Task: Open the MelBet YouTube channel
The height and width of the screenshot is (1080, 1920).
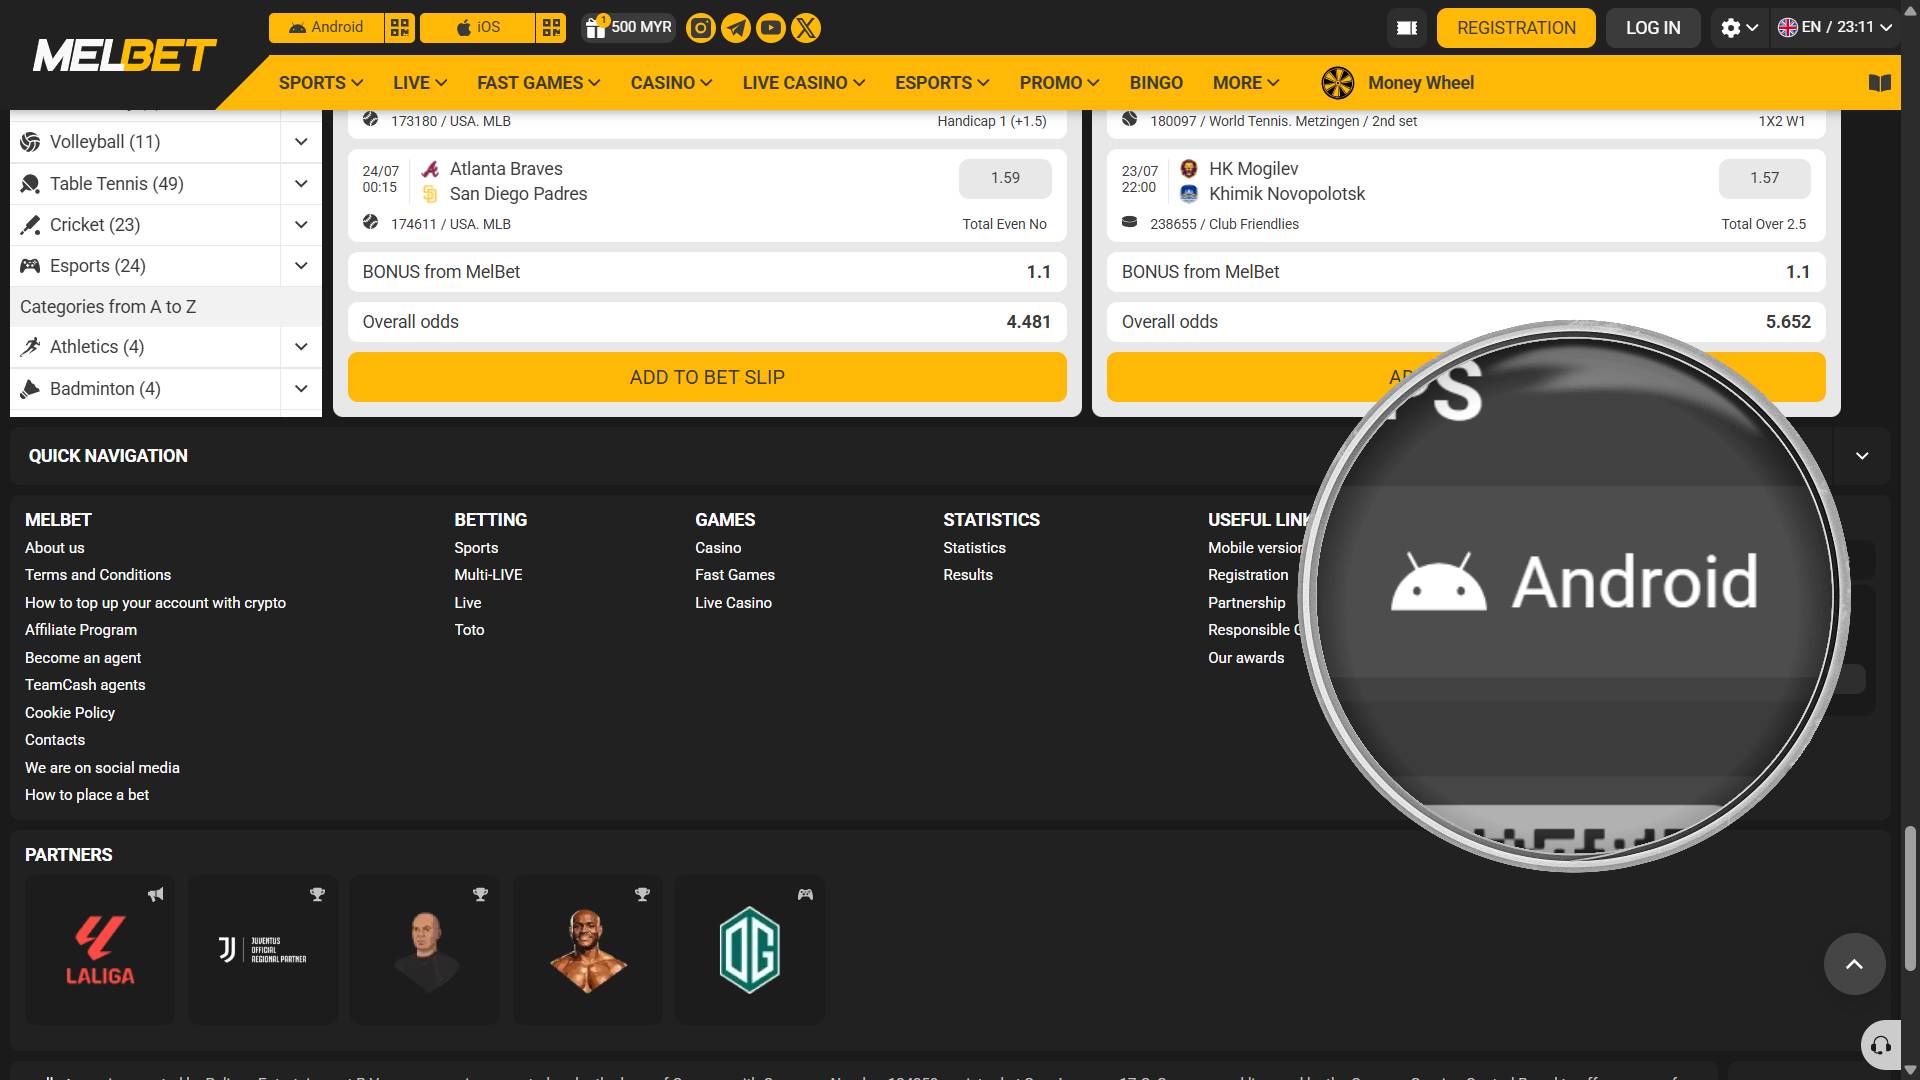Action: (771, 28)
